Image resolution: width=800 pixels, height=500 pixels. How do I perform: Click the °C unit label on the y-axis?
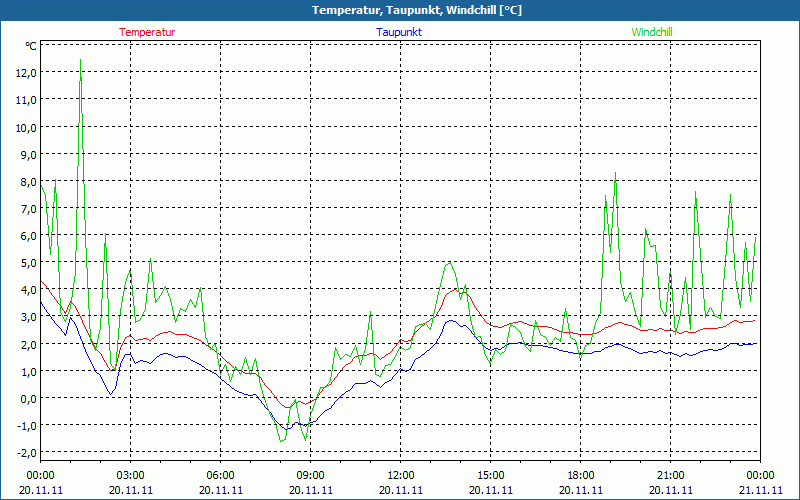click(x=31, y=46)
